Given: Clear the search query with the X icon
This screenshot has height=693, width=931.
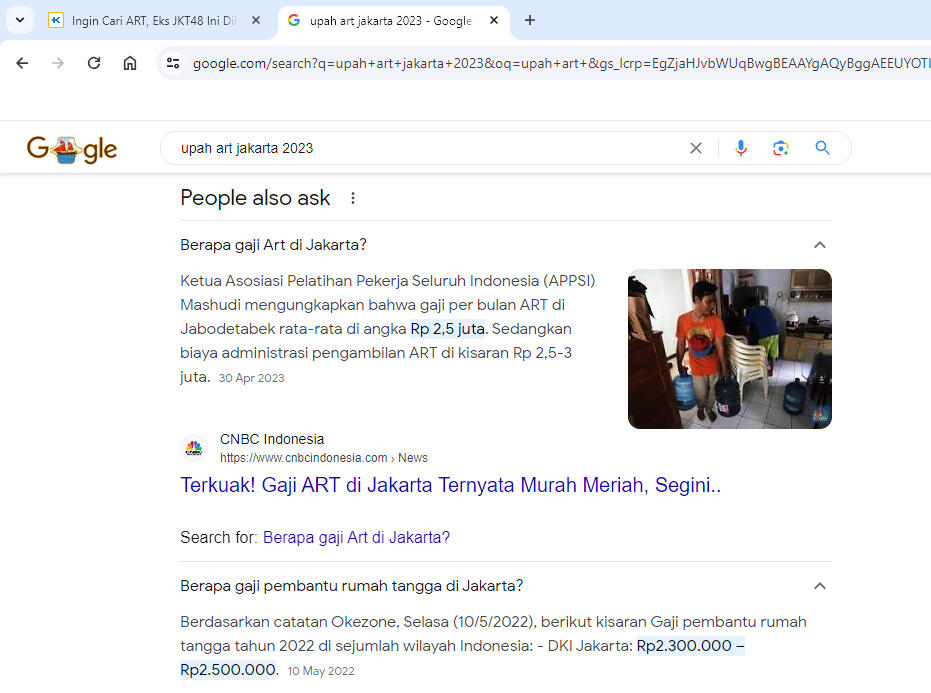Looking at the screenshot, I should coord(696,147).
